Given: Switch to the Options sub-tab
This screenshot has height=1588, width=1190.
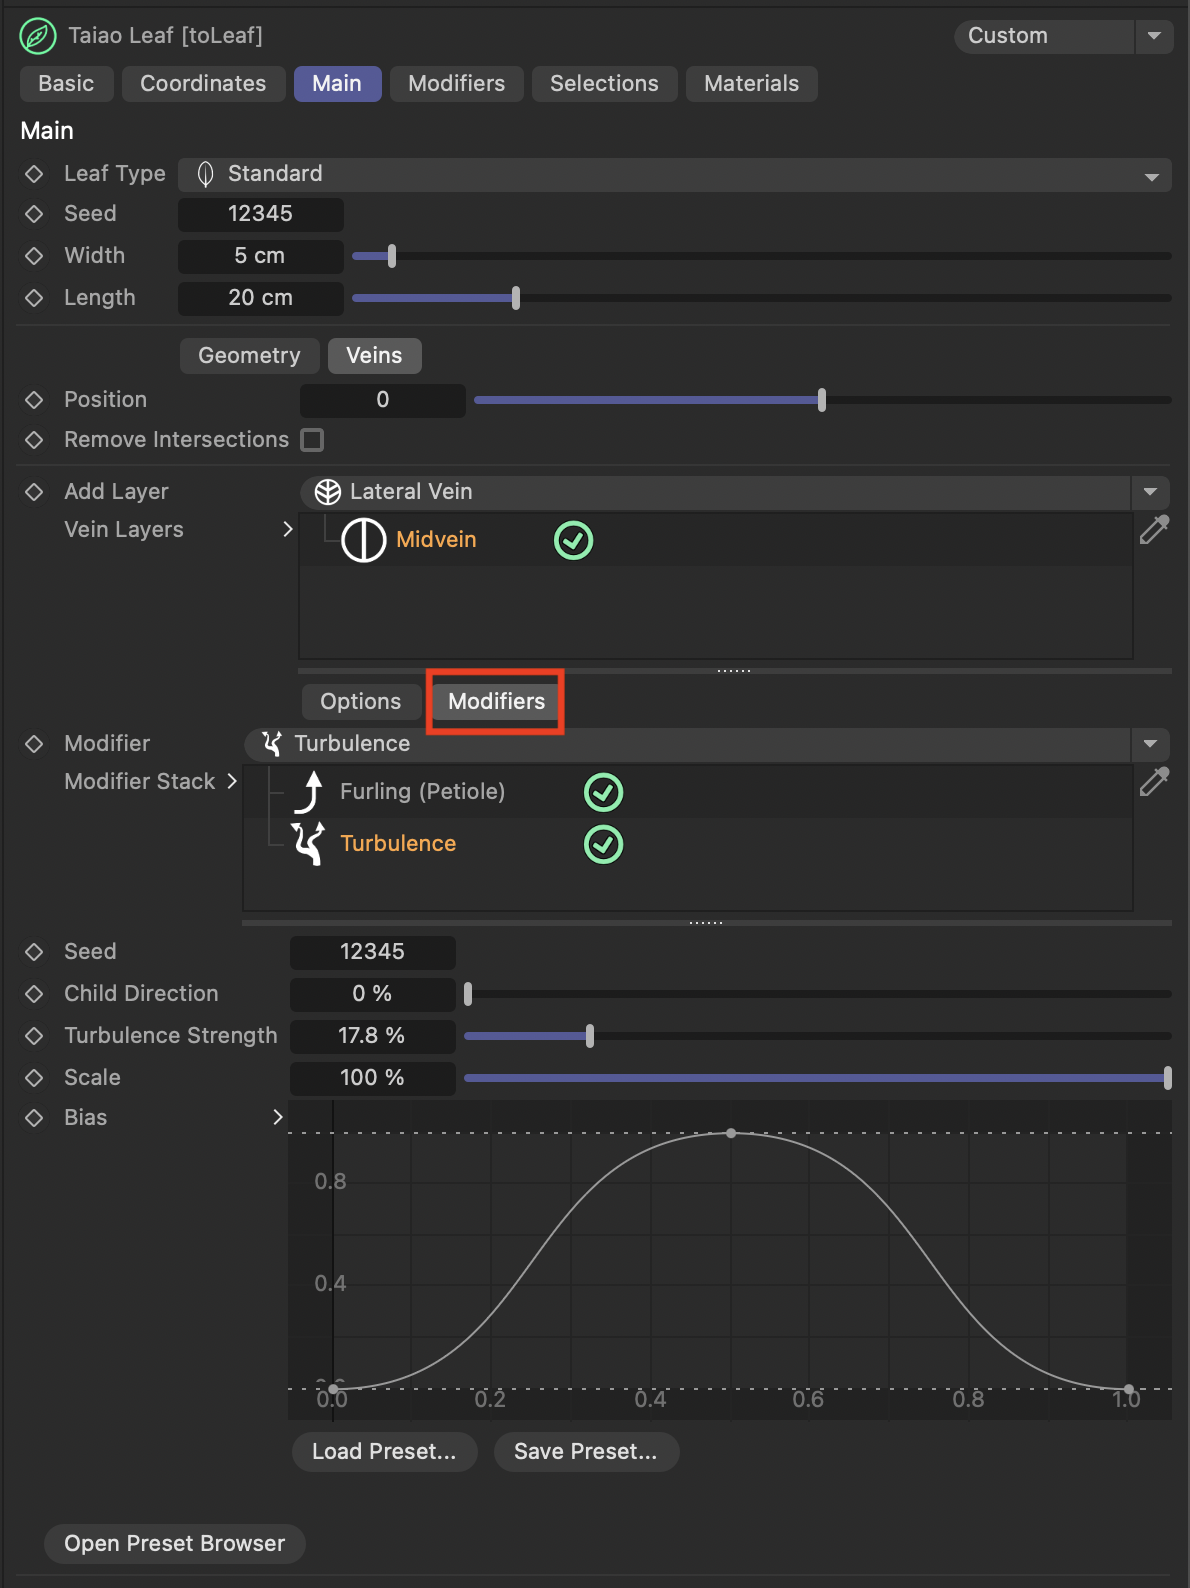Looking at the screenshot, I should pyautogui.click(x=361, y=702).
